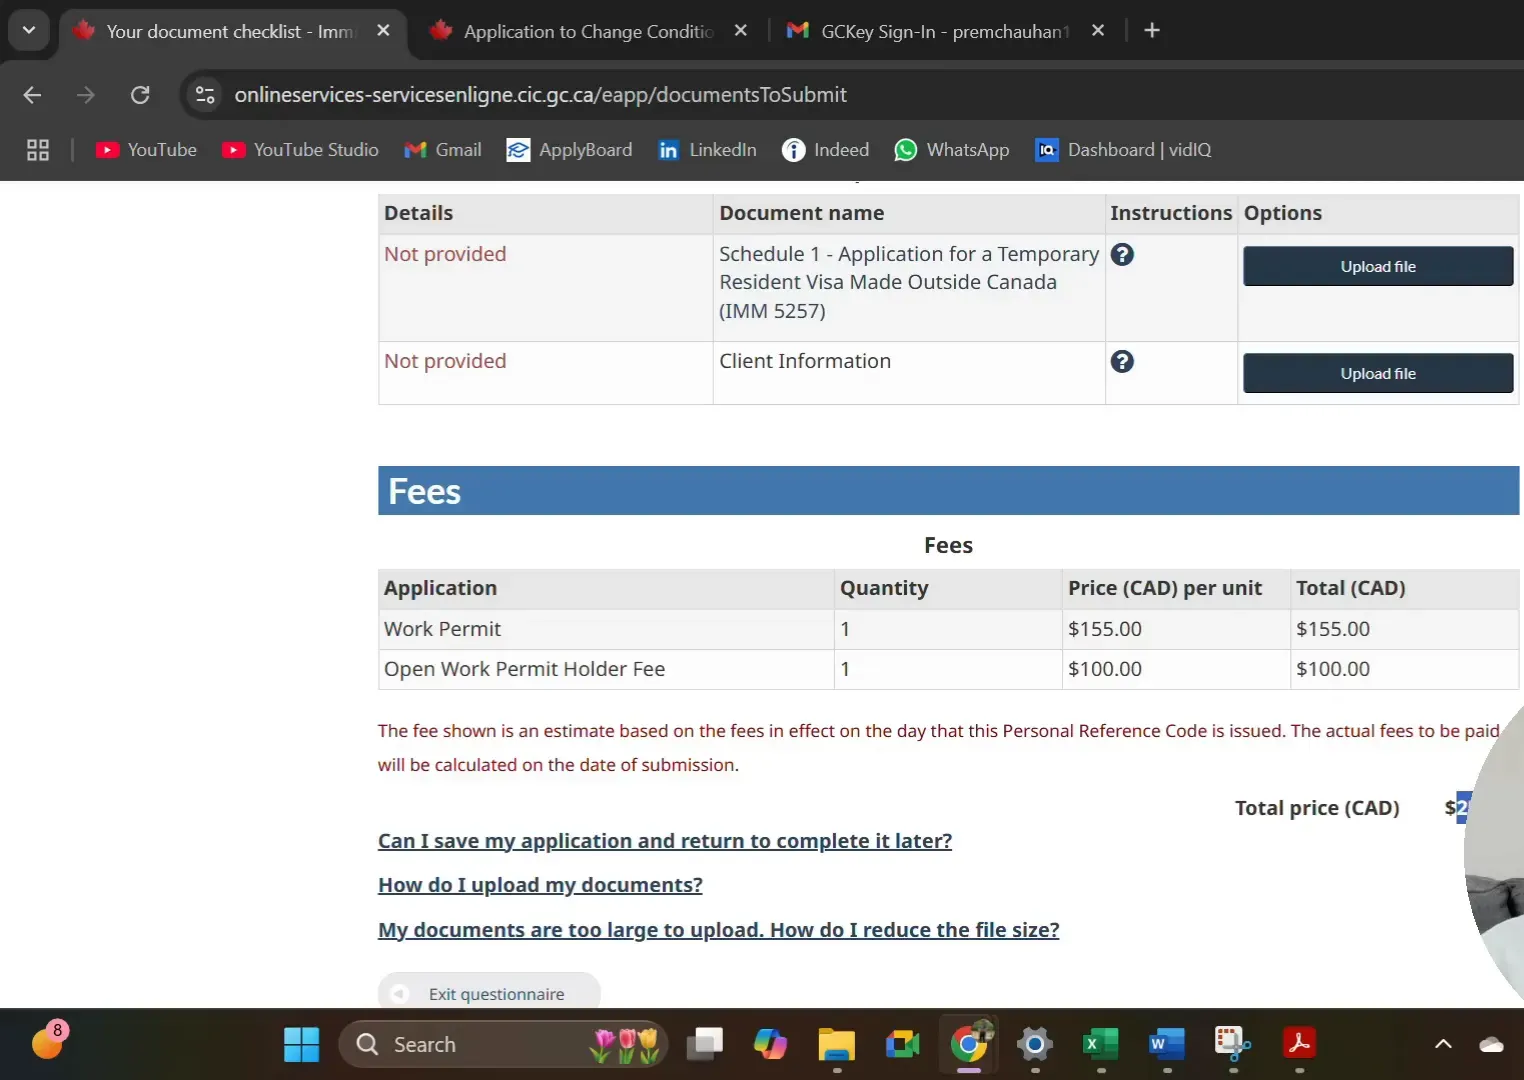Show hidden system tray icons

1443,1045
